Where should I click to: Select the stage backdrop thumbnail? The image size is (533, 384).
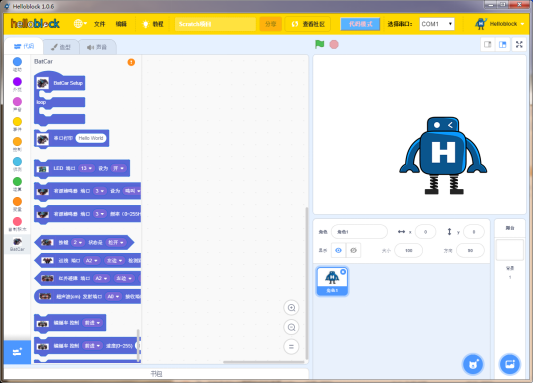(510, 250)
